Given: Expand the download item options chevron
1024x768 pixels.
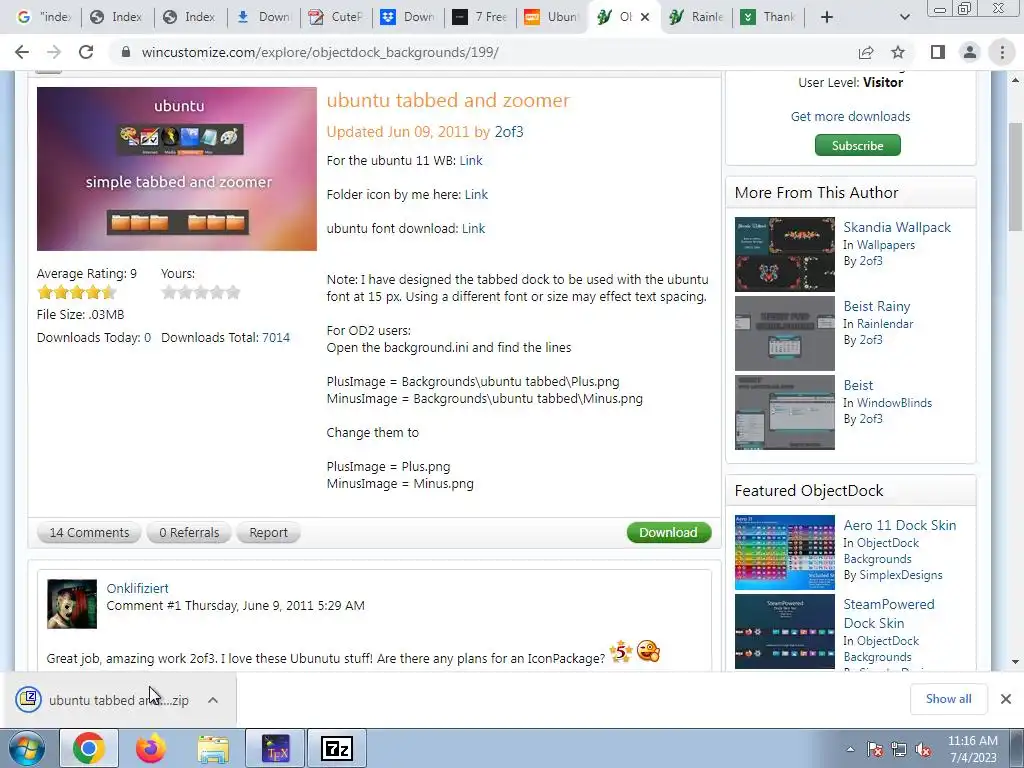Looking at the screenshot, I should (213, 700).
